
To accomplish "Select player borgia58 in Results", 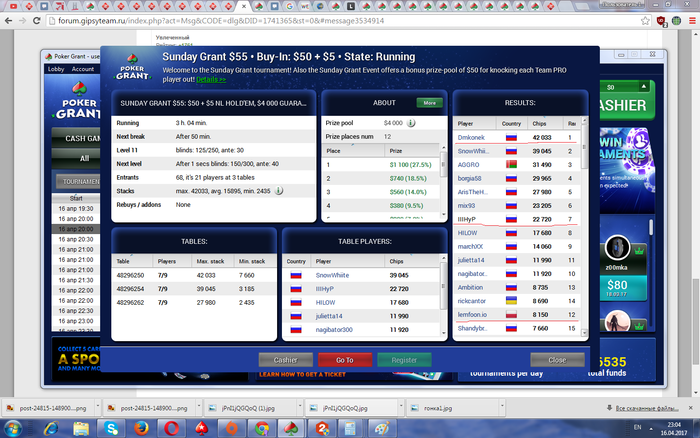I will (x=470, y=178).
